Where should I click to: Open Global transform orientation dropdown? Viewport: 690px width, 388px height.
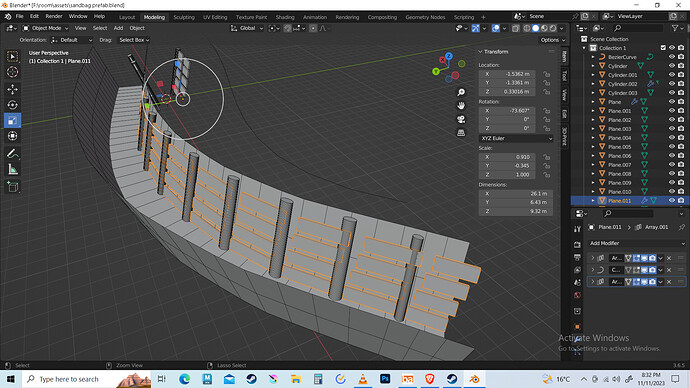pyautogui.click(x=246, y=28)
